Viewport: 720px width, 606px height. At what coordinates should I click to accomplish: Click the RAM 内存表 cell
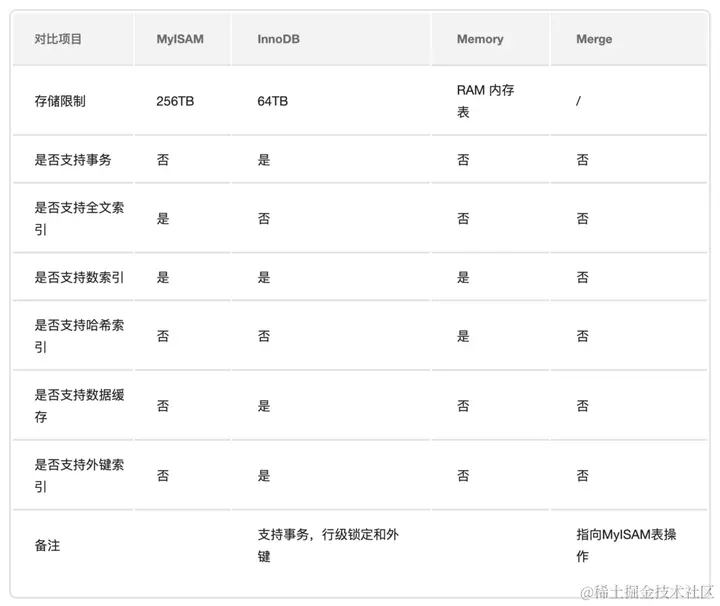point(485,101)
